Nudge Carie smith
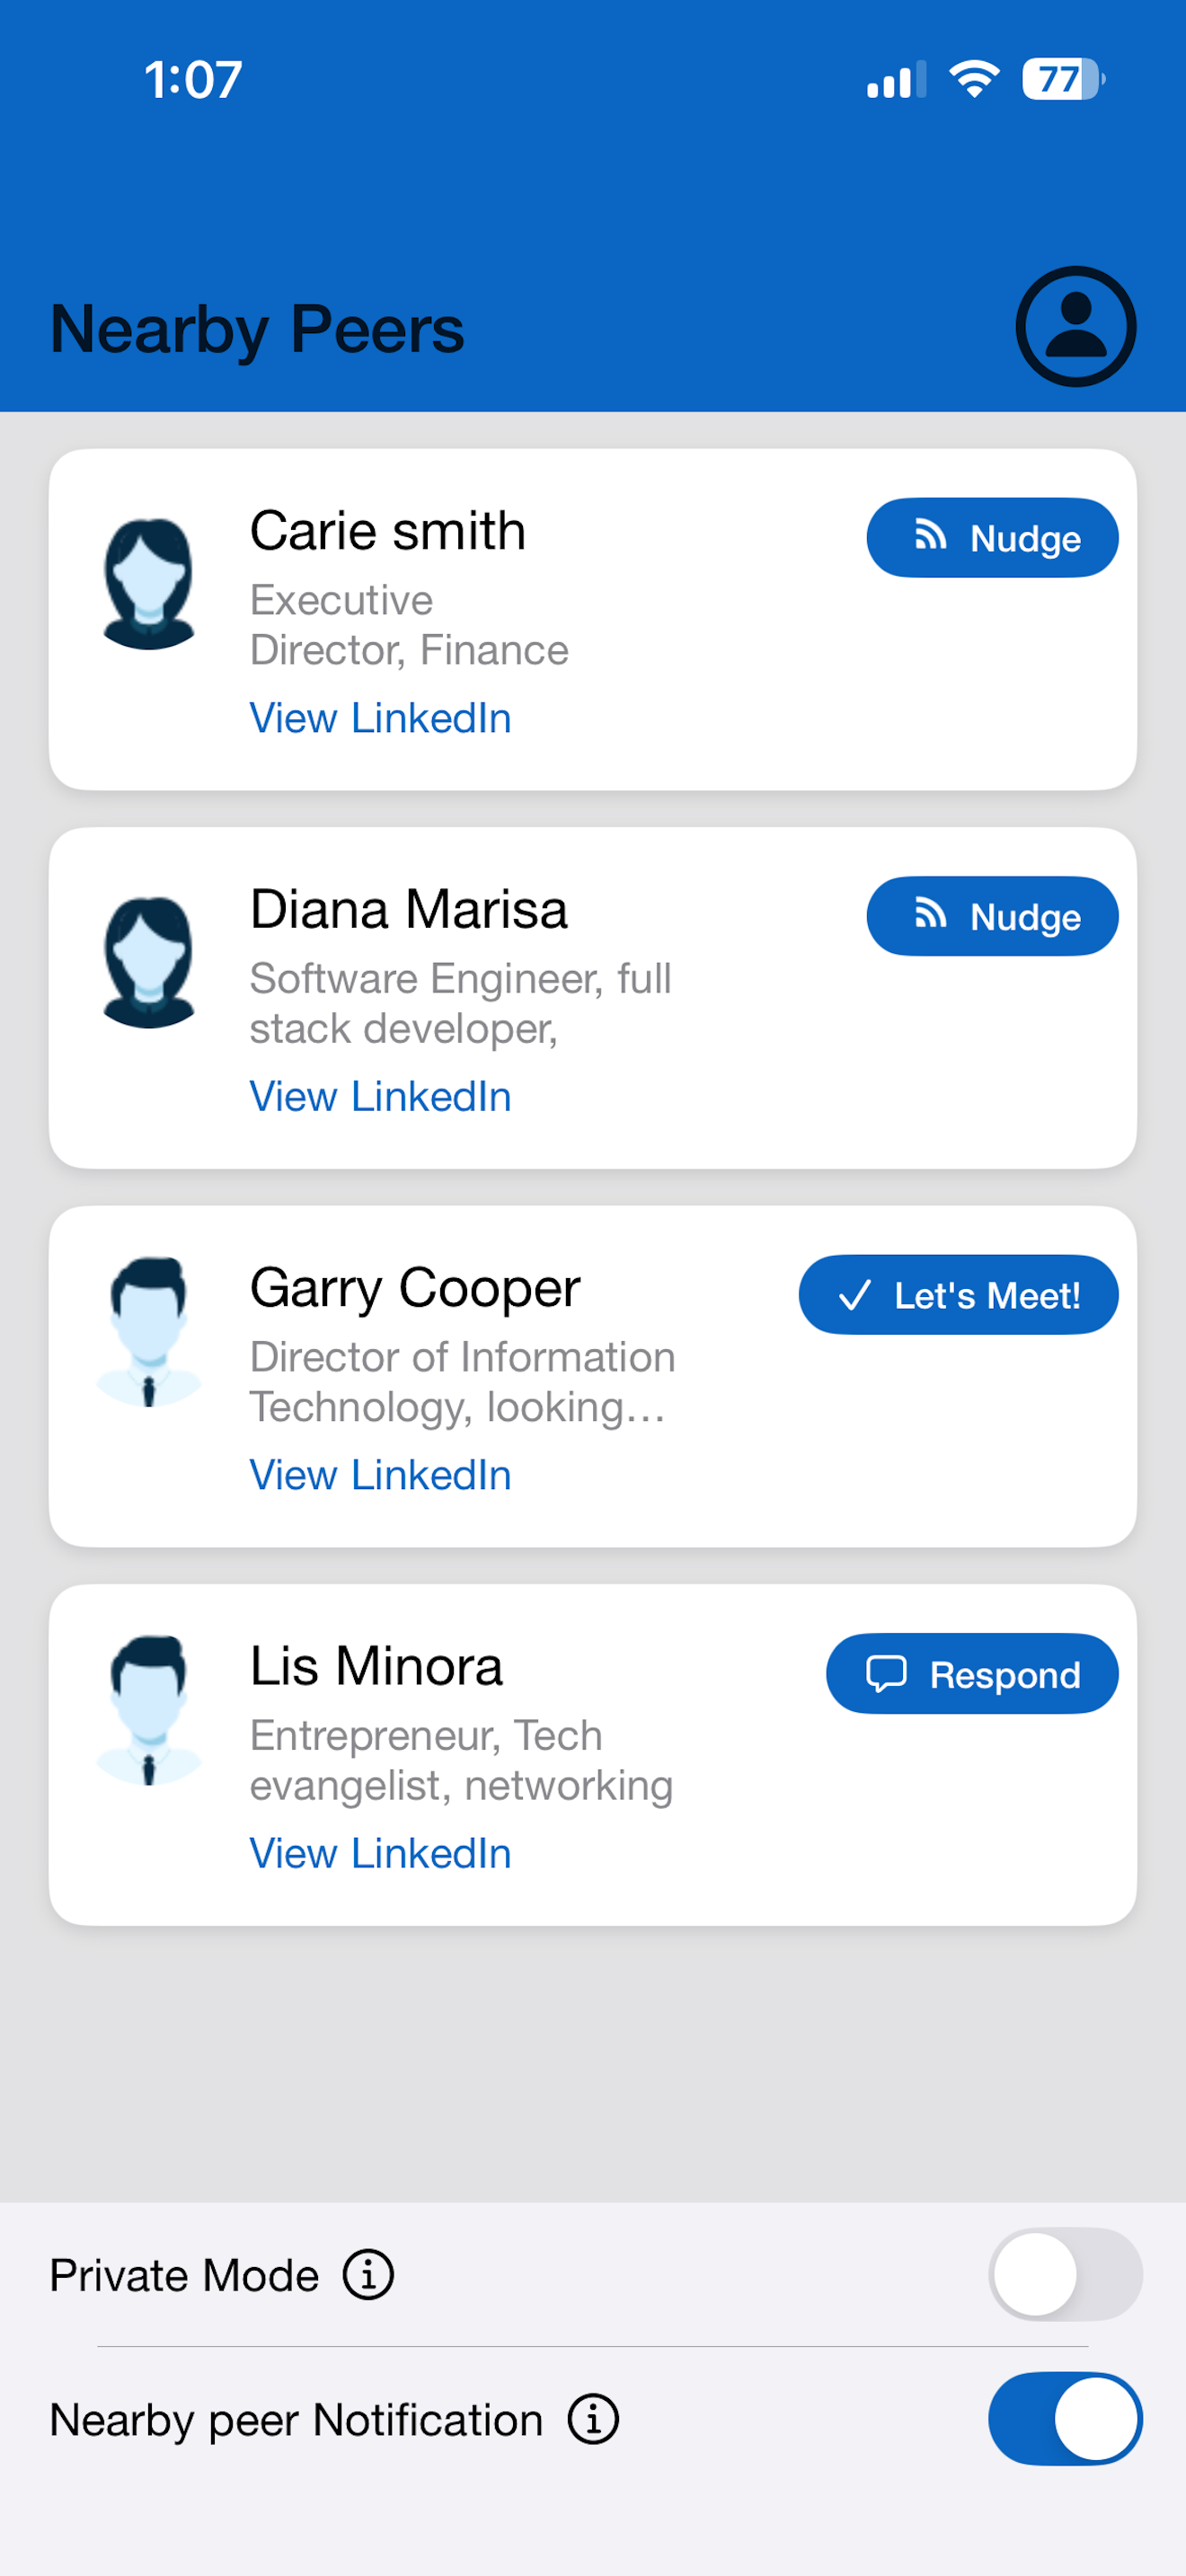Screen dimensions: 1186x2576 pos(992,538)
